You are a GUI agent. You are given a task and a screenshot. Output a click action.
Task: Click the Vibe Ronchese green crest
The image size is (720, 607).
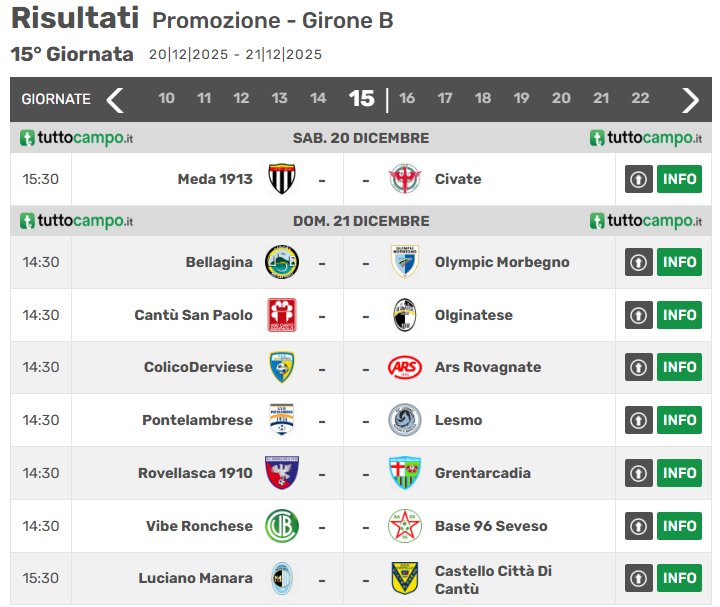point(282,526)
